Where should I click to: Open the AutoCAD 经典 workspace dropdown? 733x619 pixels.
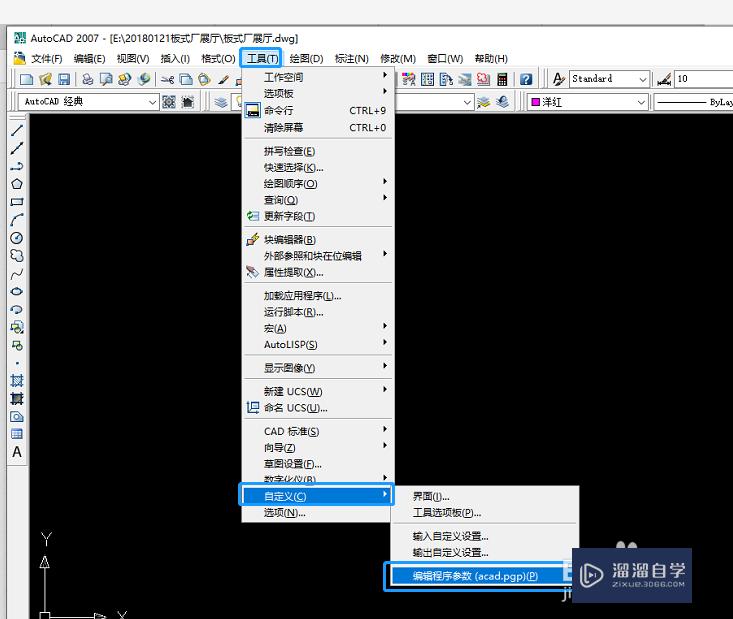(x=88, y=102)
